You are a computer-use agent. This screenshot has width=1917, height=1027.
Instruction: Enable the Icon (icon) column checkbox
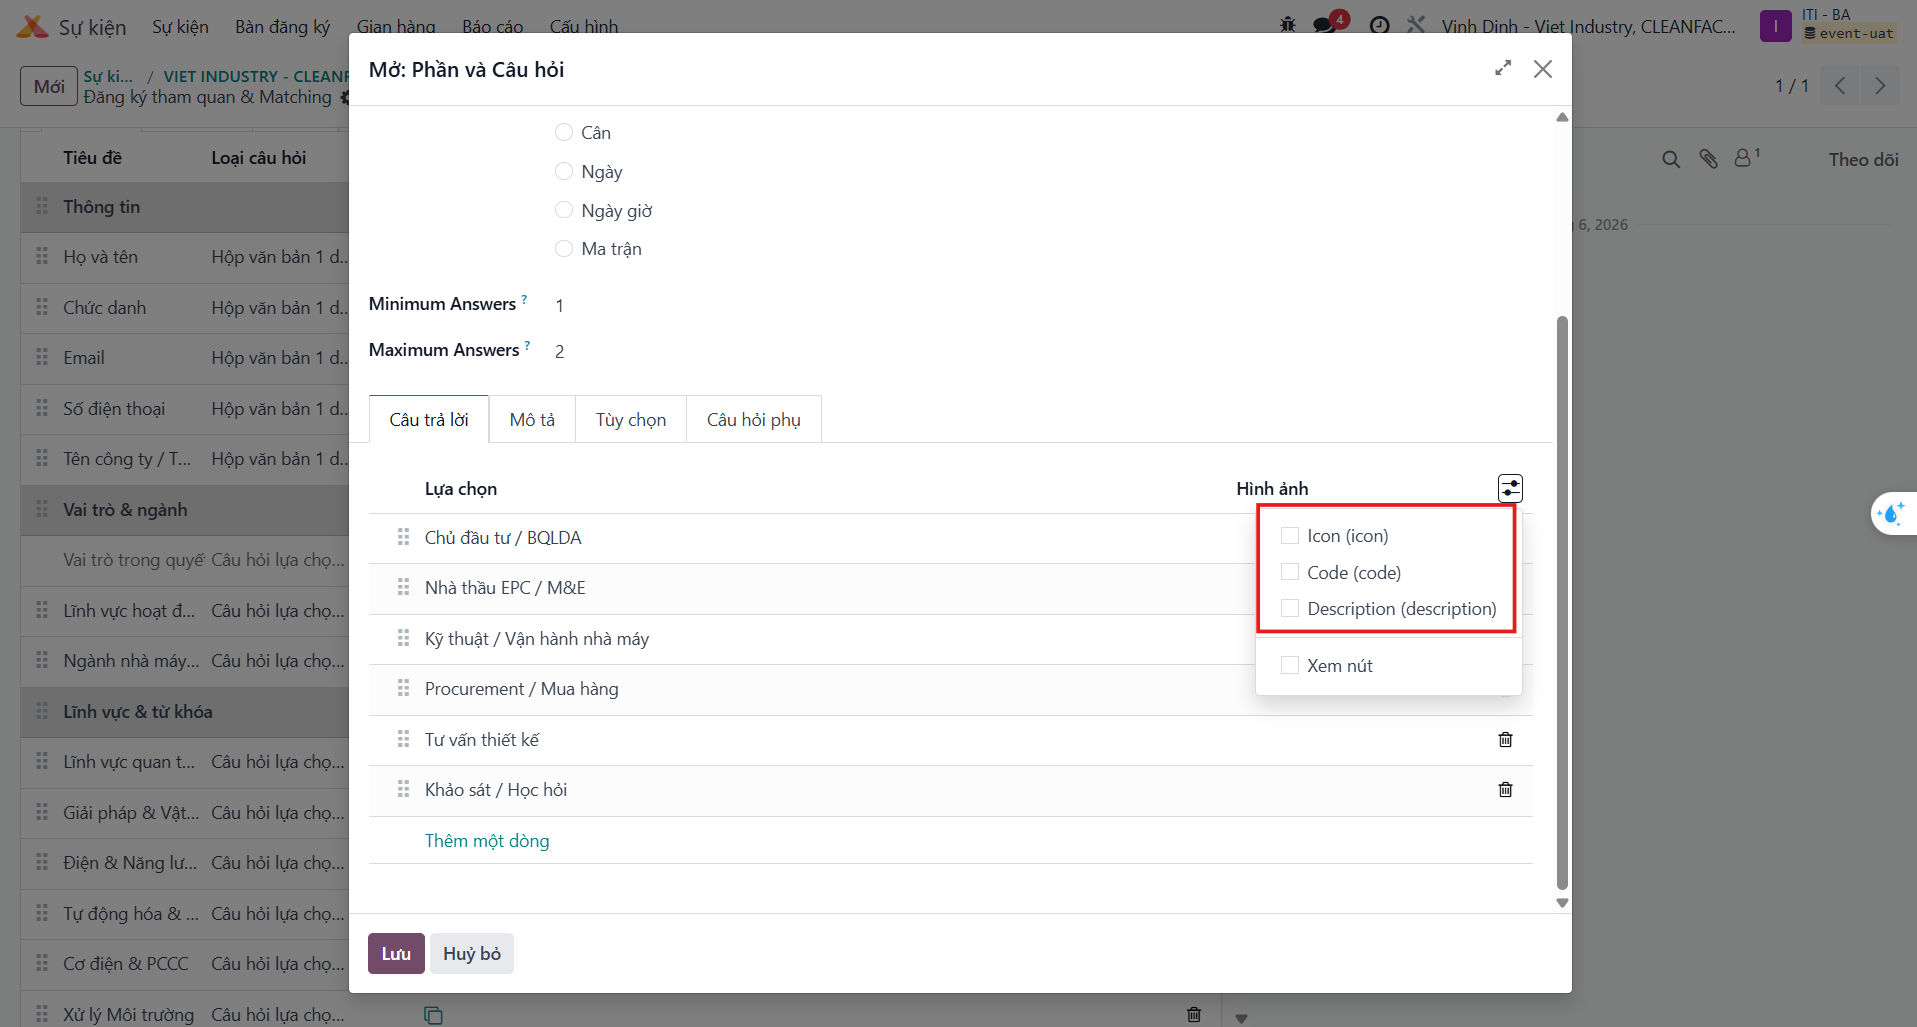(1290, 535)
